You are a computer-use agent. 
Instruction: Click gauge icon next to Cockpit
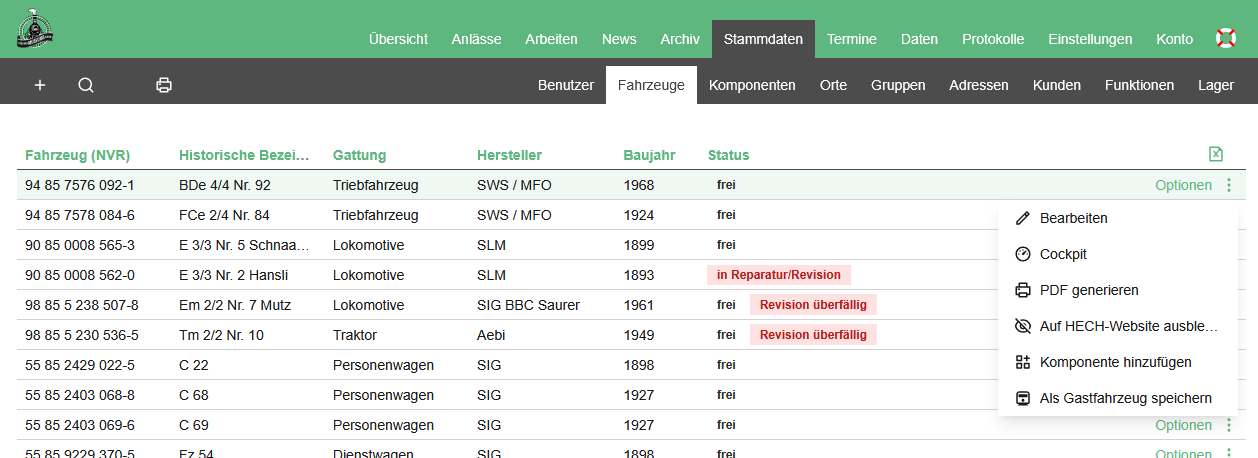(x=1022, y=254)
